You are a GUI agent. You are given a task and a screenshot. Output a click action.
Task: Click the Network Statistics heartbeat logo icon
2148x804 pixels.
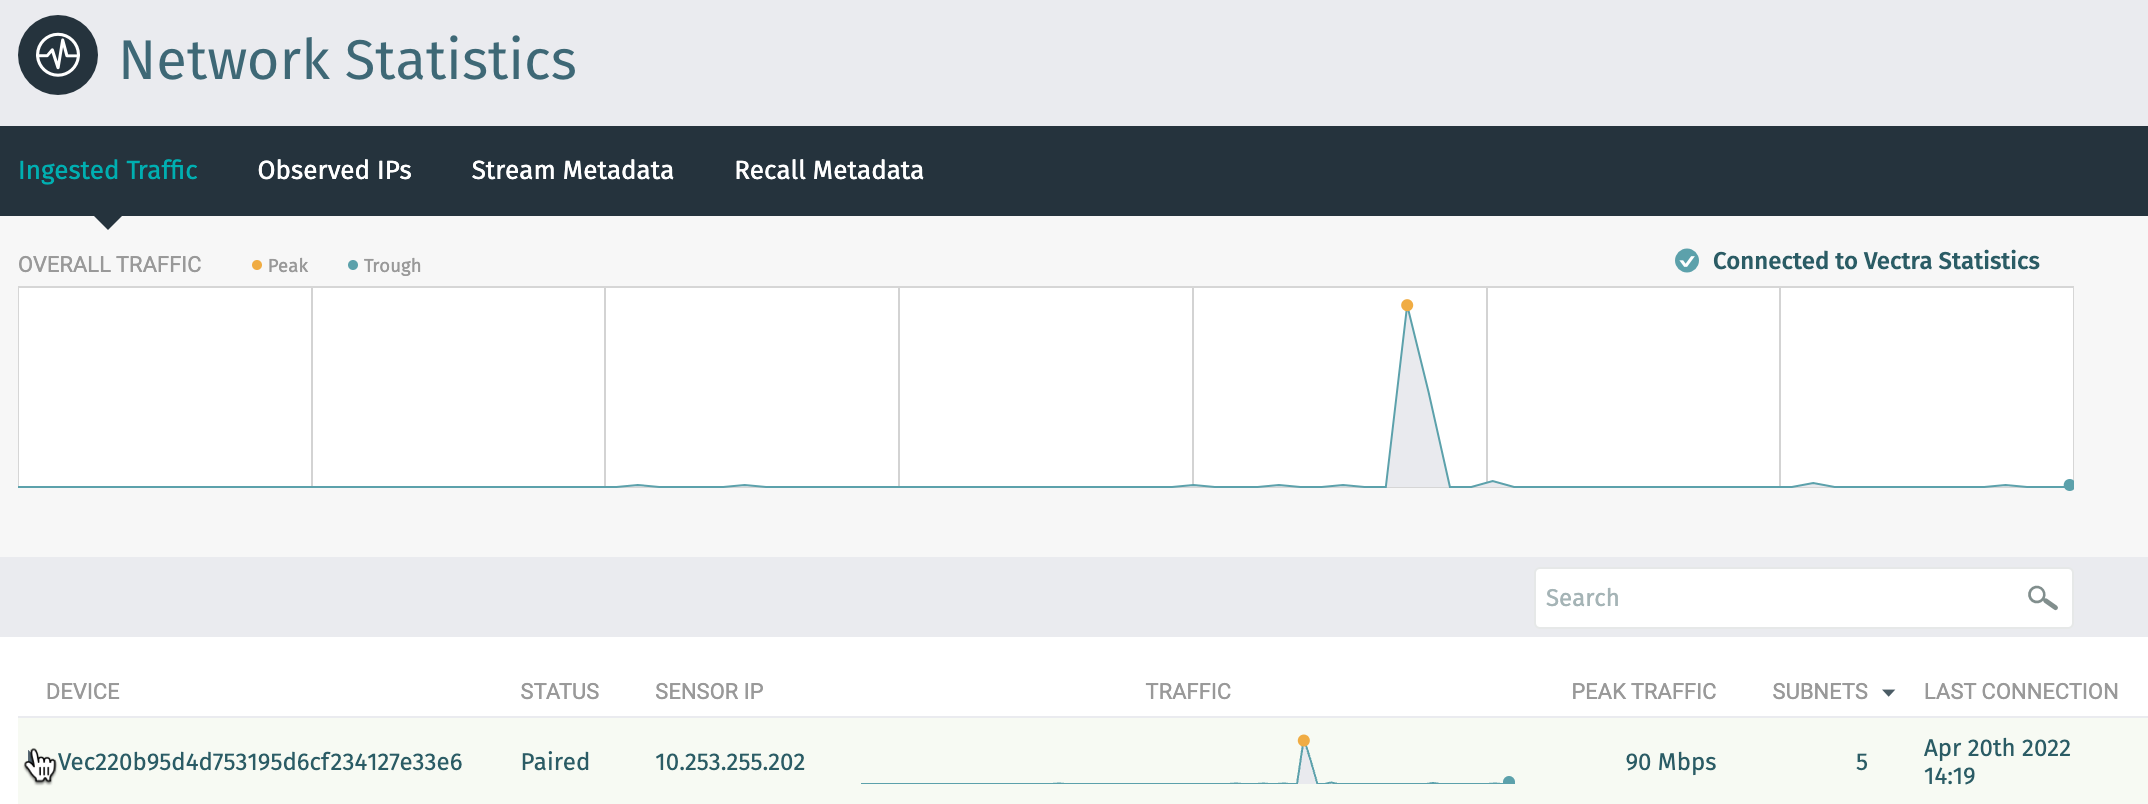click(58, 56)
